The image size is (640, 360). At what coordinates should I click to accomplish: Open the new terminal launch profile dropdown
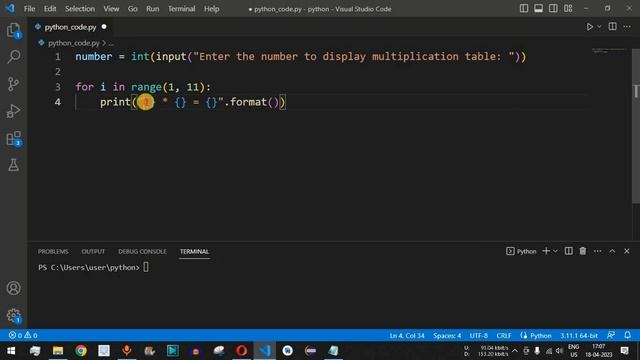coord(555,251)
